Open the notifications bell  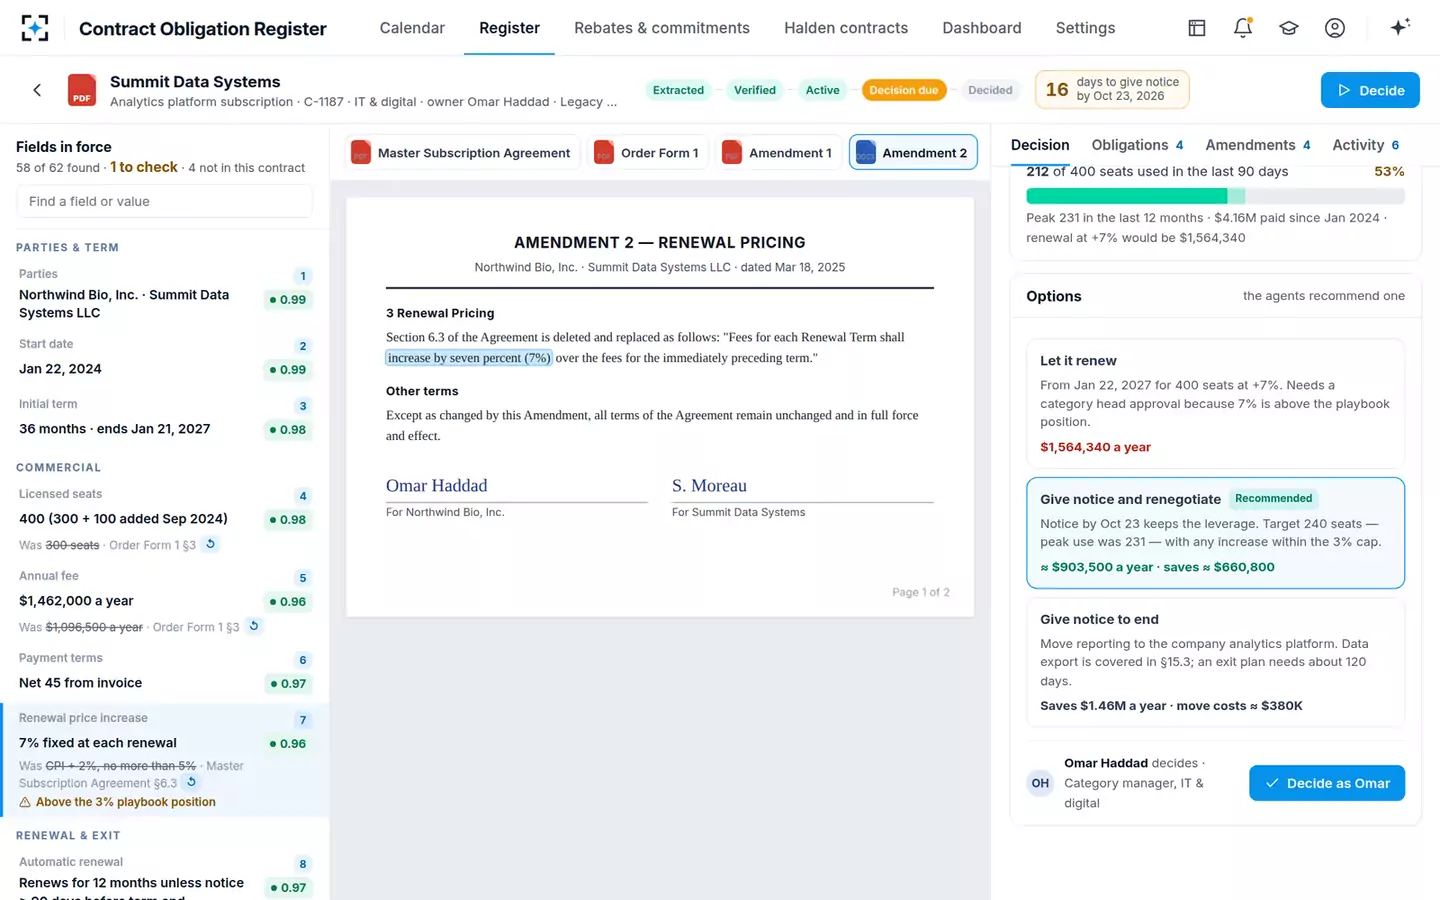coord(1243,28)
